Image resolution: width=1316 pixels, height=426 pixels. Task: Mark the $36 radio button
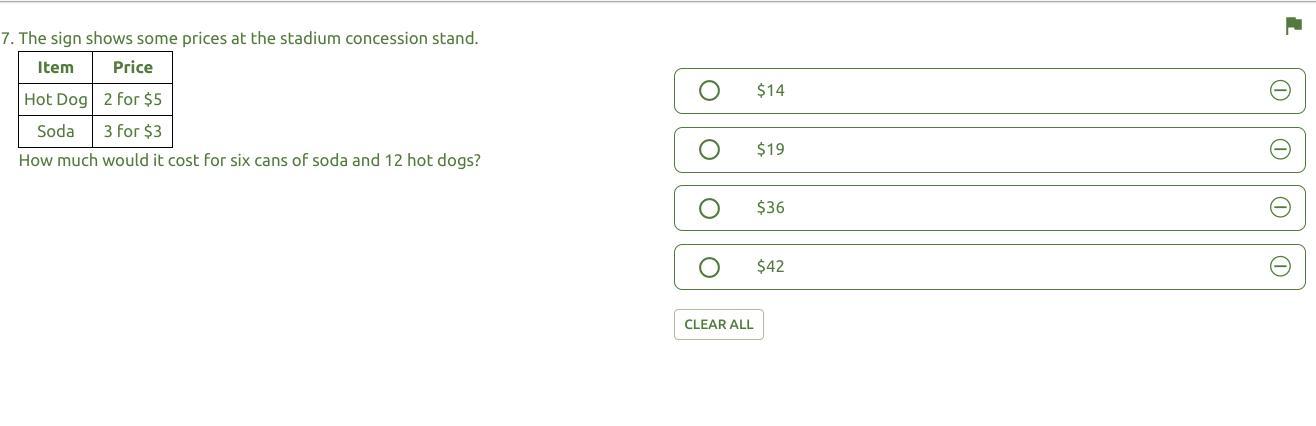709,208
